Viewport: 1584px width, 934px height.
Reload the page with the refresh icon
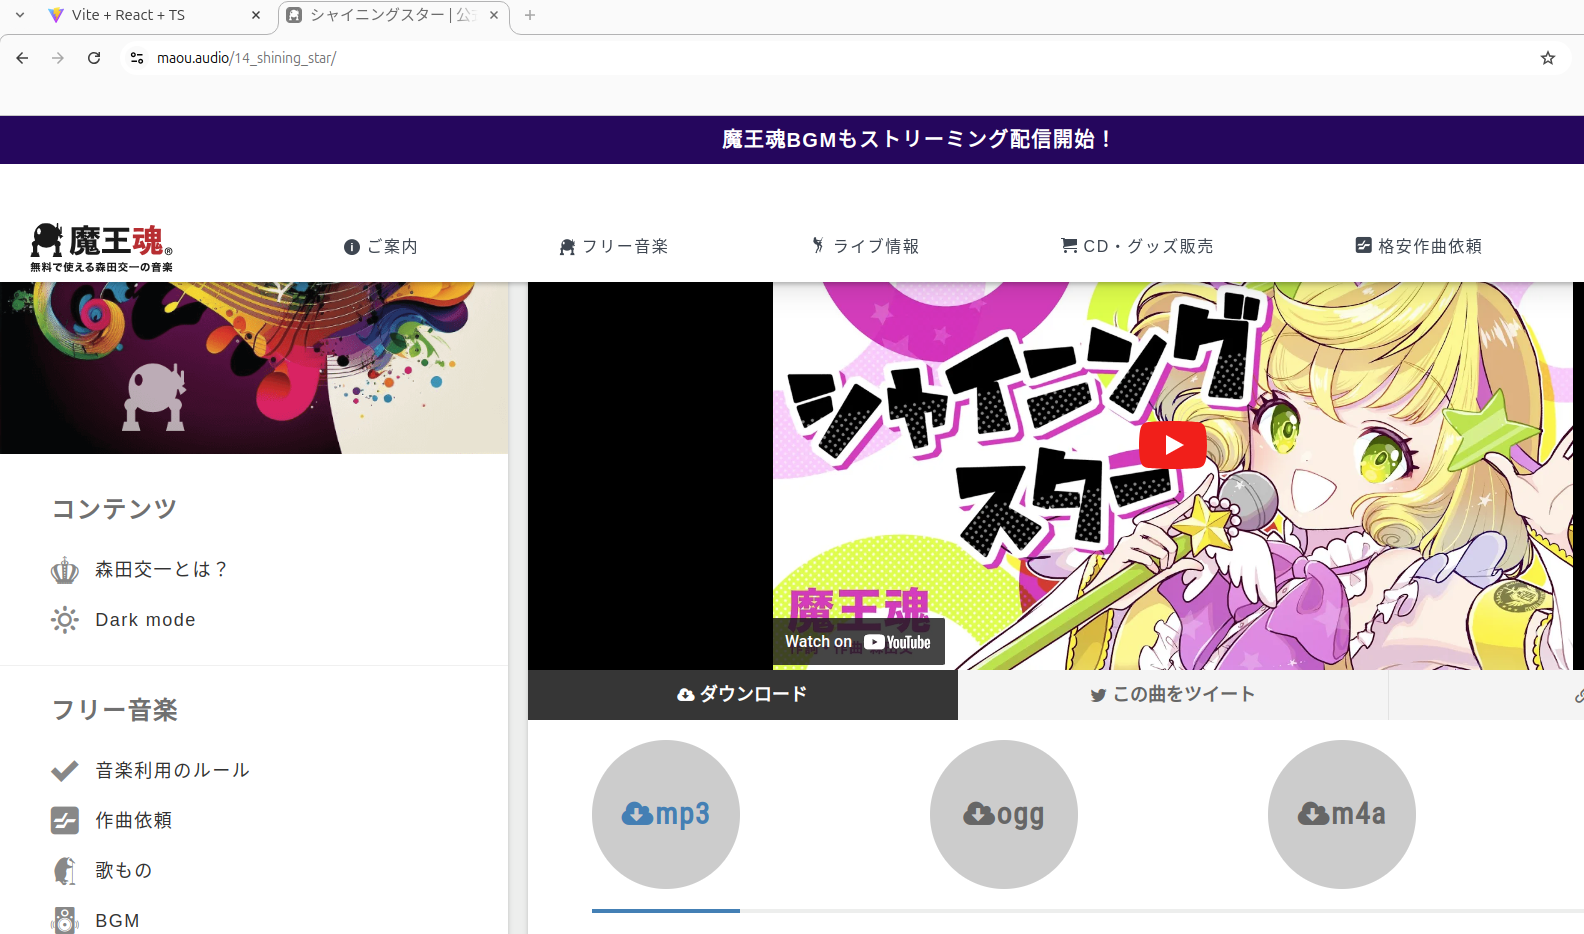(94, 58)
